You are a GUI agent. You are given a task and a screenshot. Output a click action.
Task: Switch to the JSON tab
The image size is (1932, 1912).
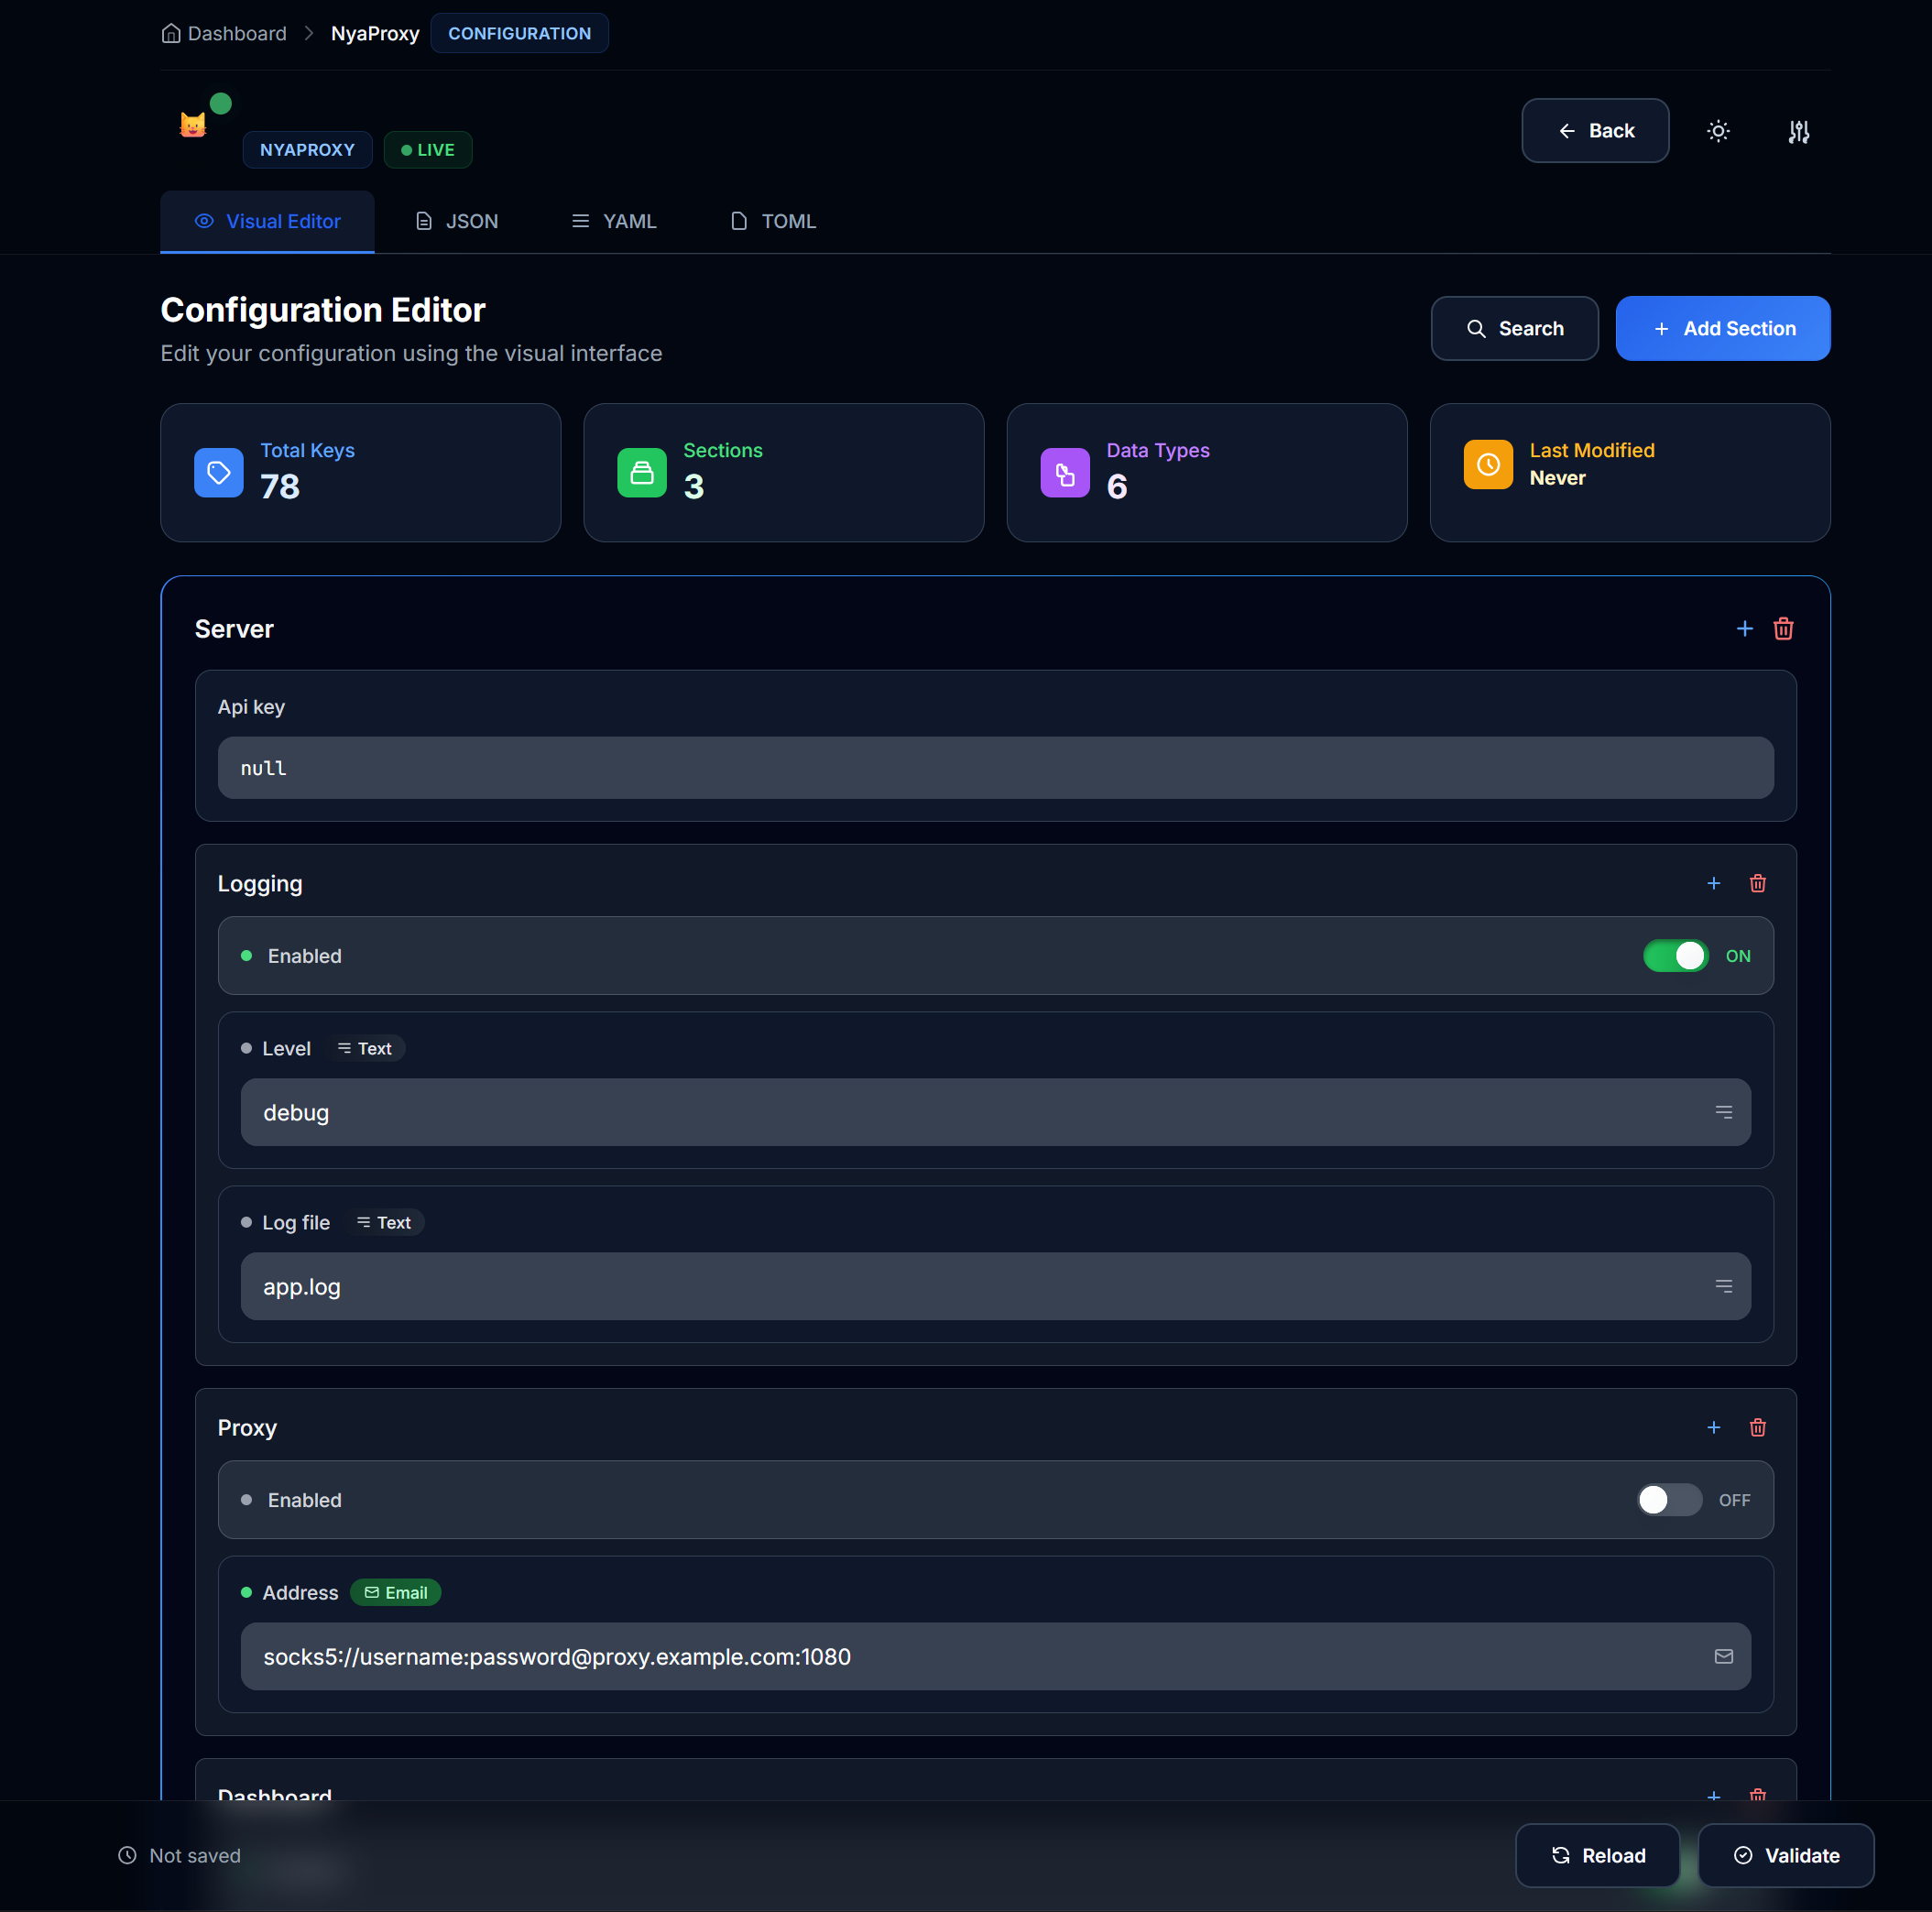(457, 221)
